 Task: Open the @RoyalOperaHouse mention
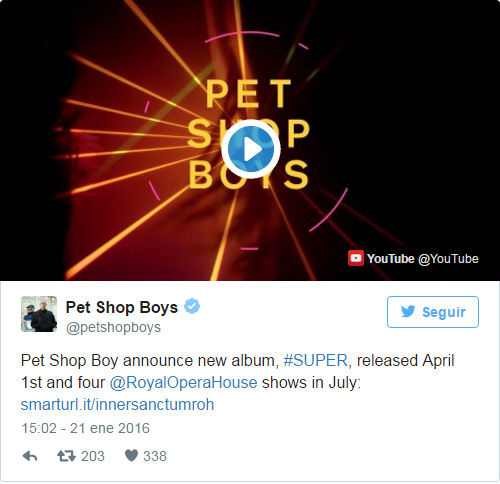[x=183, y=383]
